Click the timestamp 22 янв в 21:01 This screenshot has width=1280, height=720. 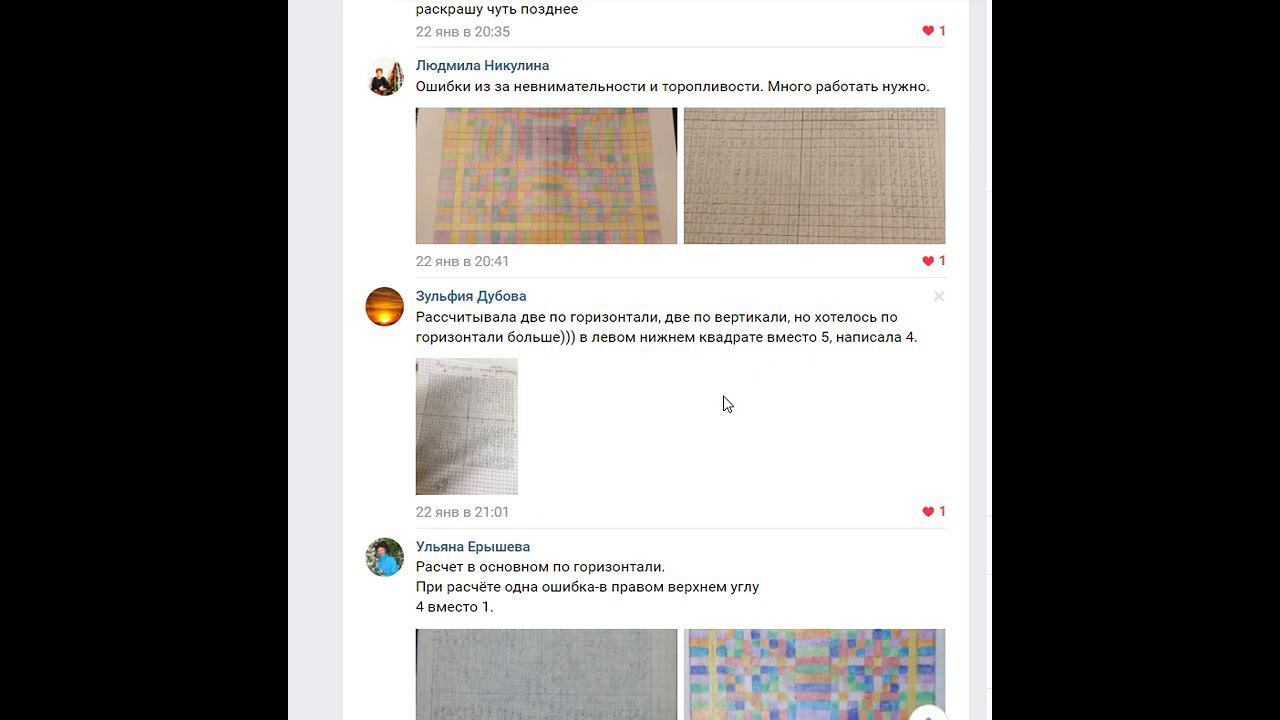pos(463,511)
